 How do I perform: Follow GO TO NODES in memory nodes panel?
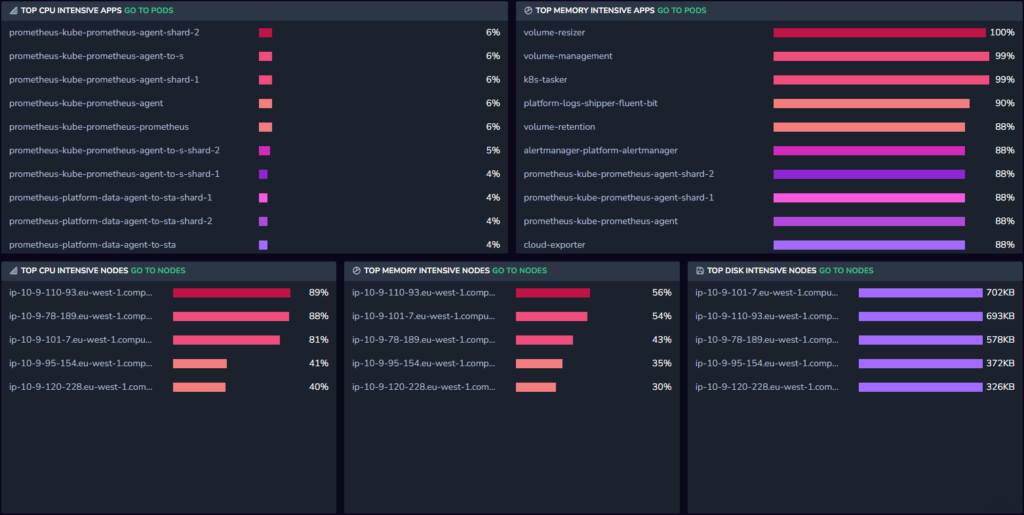tap(520, 270)
